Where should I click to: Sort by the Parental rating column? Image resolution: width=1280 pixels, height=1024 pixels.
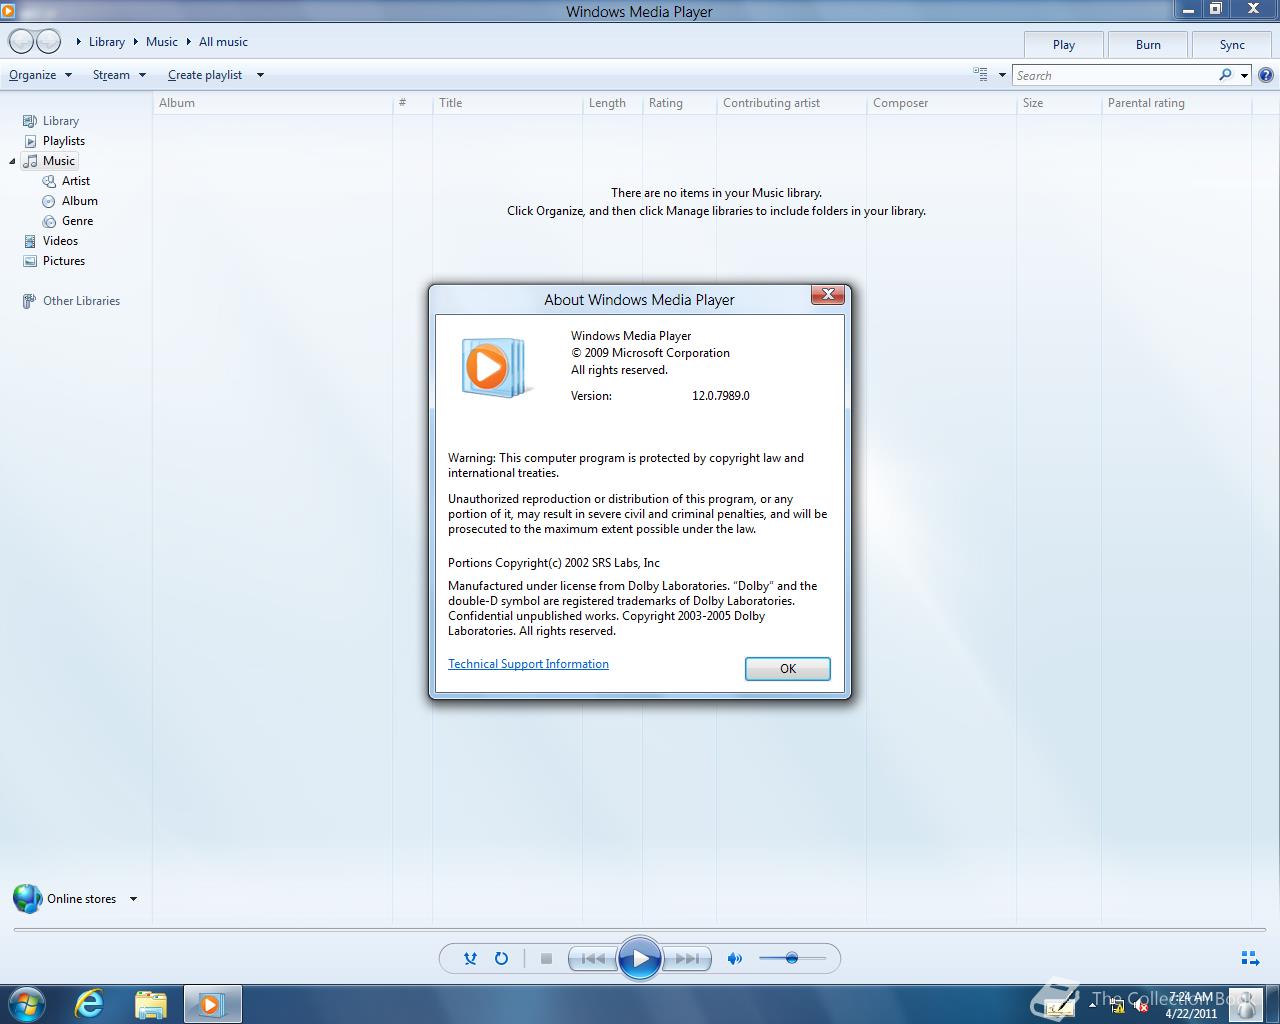tap(1175, 103)
